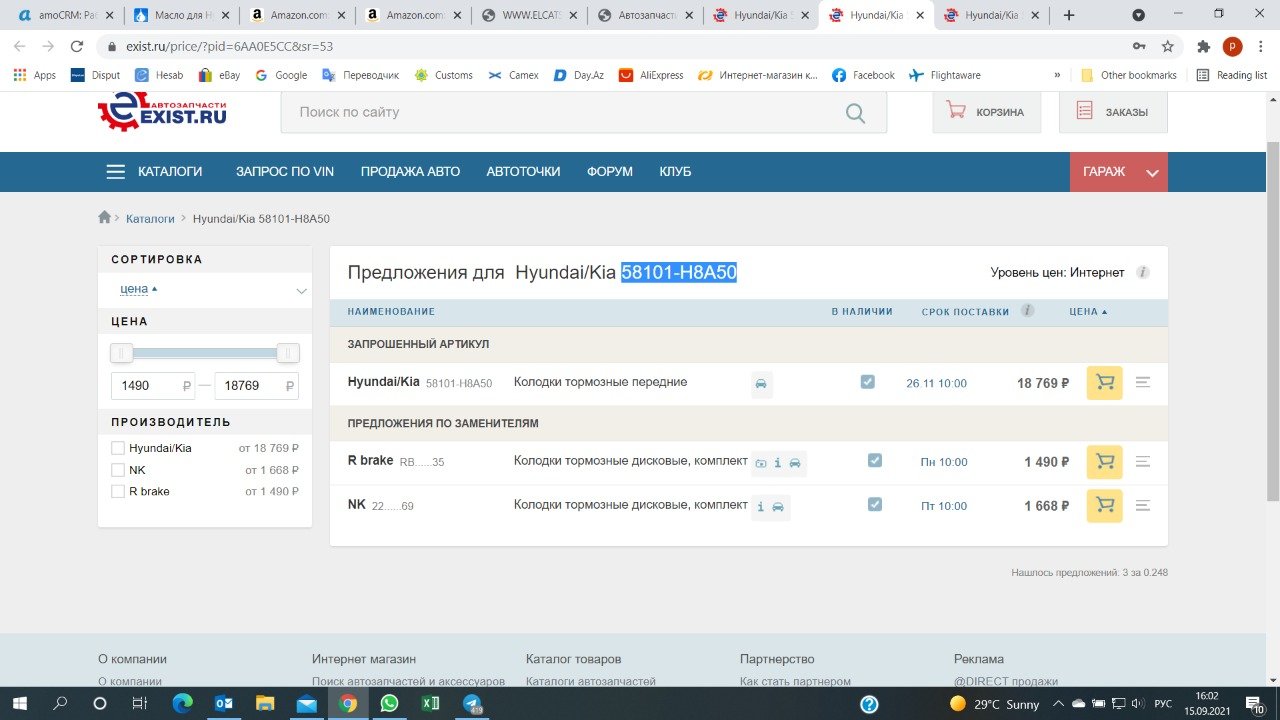Open the Заказы orders button
The image size is (1280, 720).
coord(1113,112)
